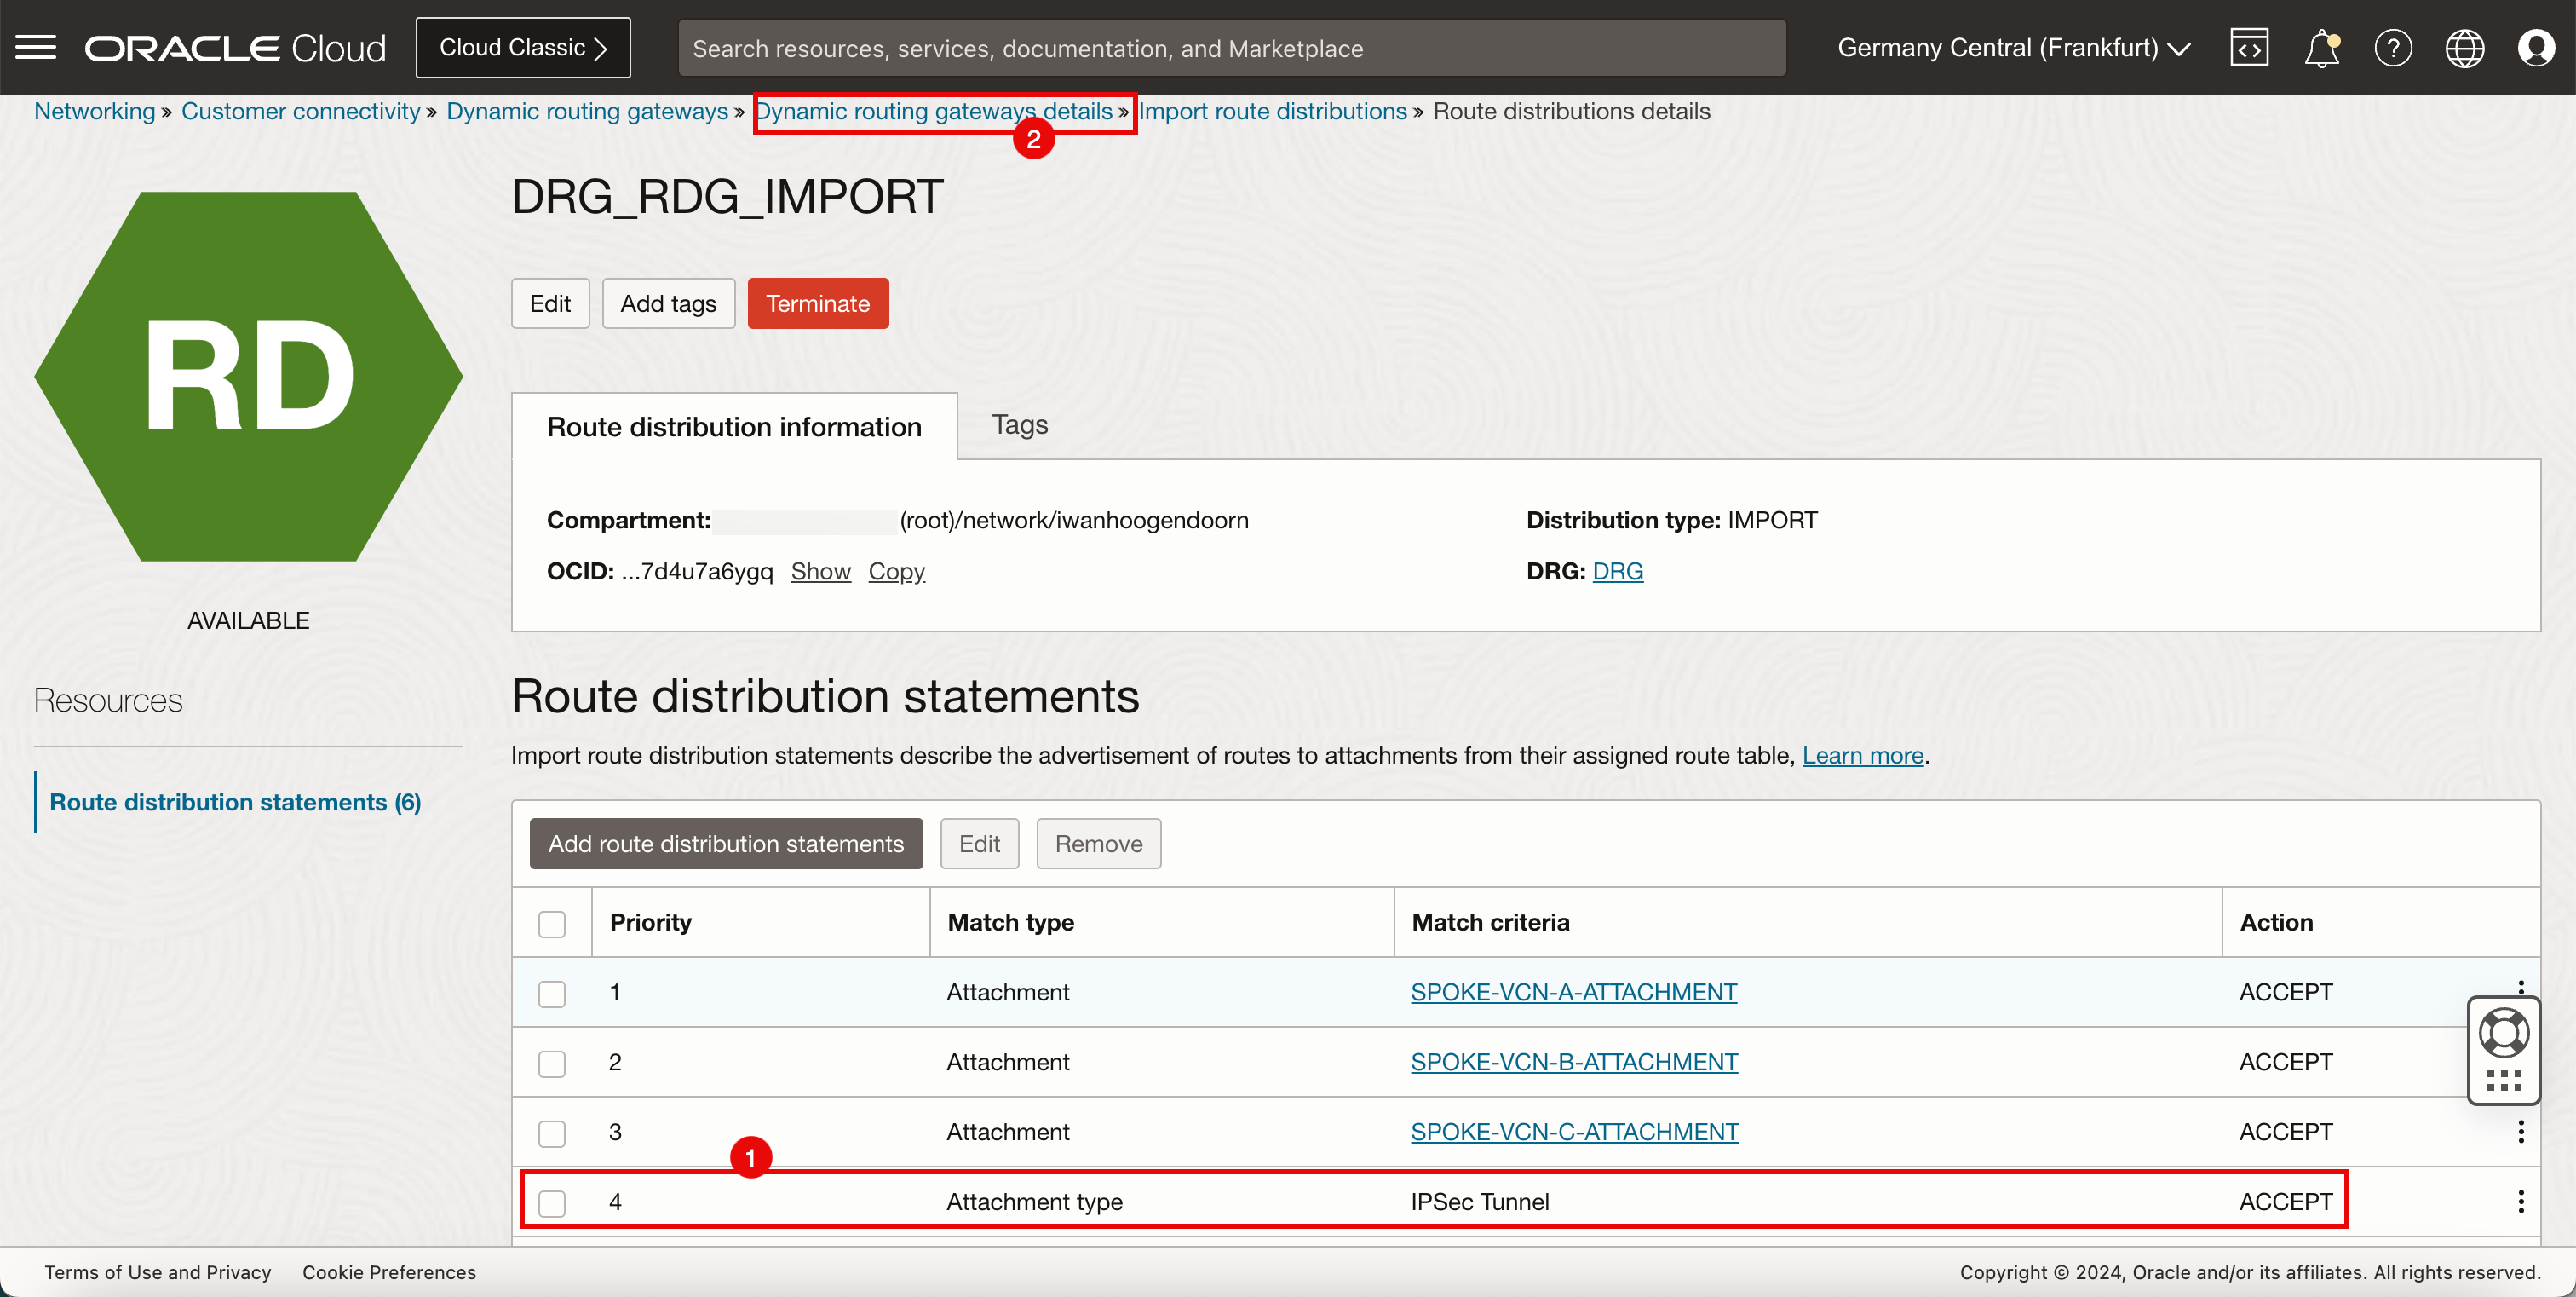
Task: Click Add route distribution statements button
Action: [726, 843]
